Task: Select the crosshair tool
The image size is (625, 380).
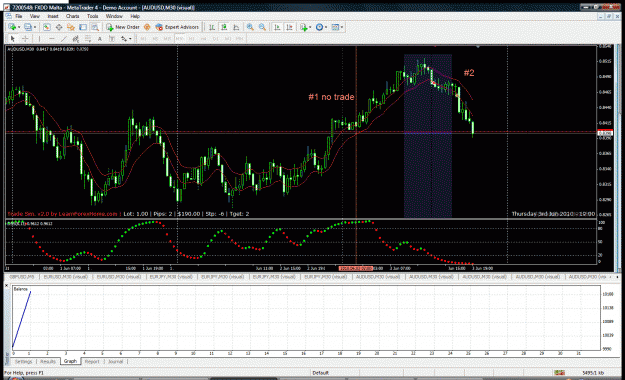Action: [25, 39]
